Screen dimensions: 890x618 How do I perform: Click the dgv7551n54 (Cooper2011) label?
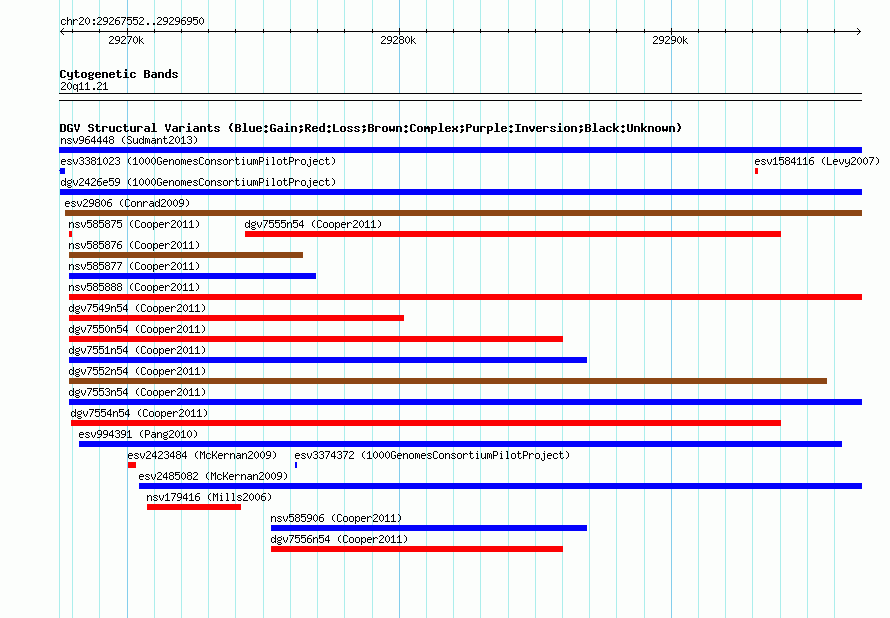pyautogui.click(x=137, y=350)
